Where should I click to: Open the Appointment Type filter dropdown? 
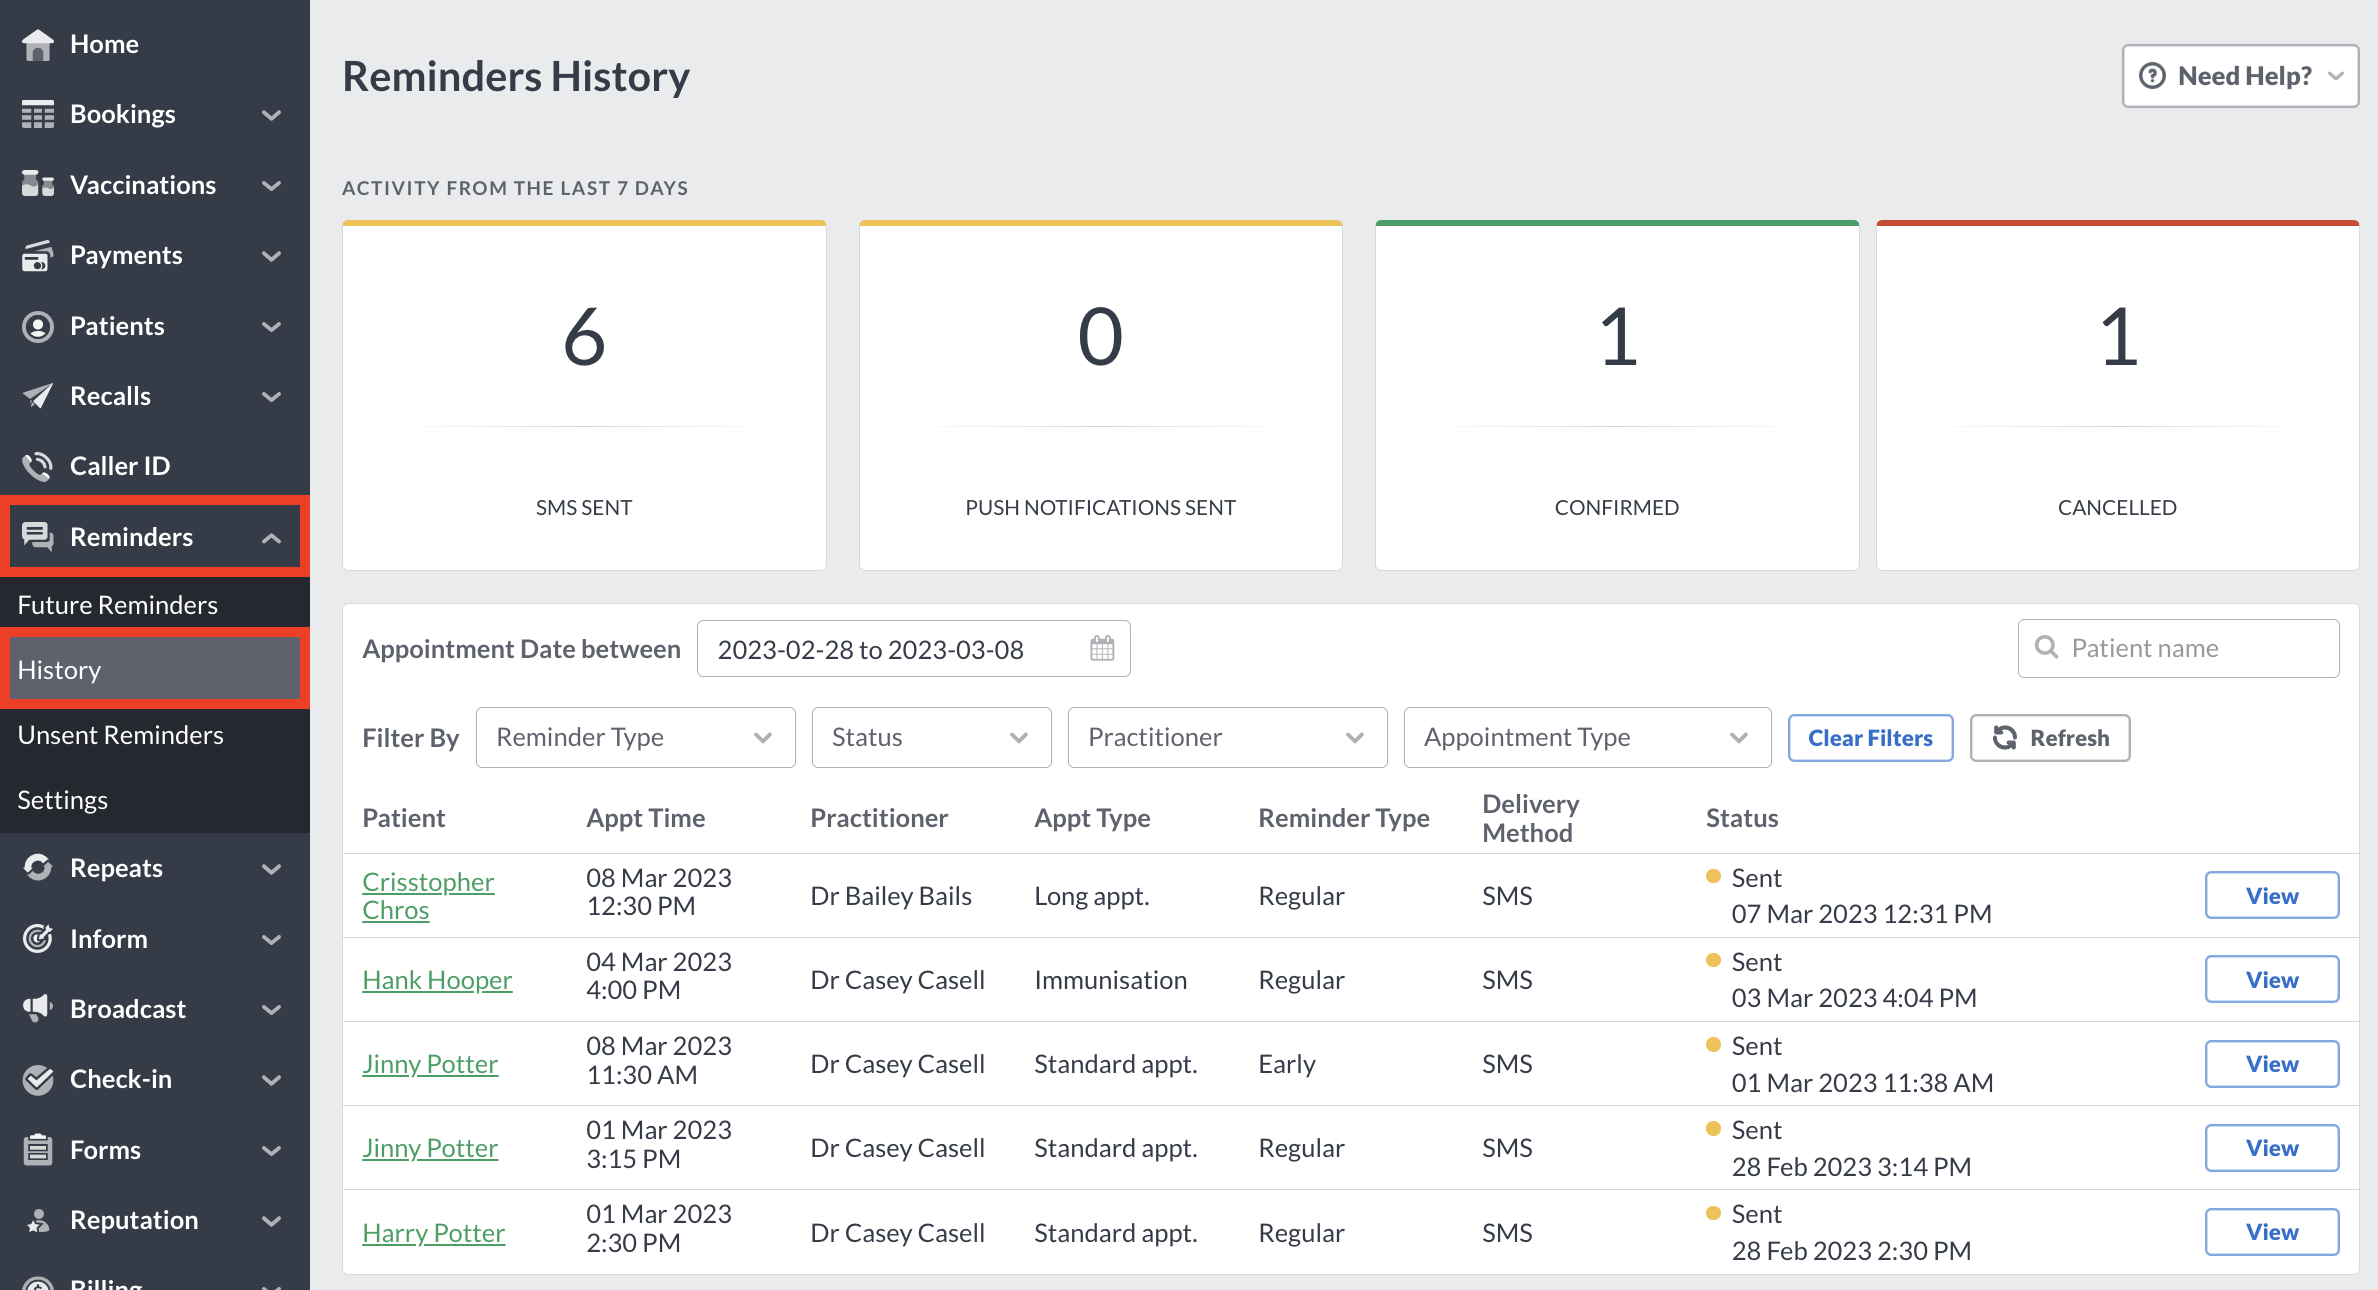pyautogui.click(x=1587, y=738)
